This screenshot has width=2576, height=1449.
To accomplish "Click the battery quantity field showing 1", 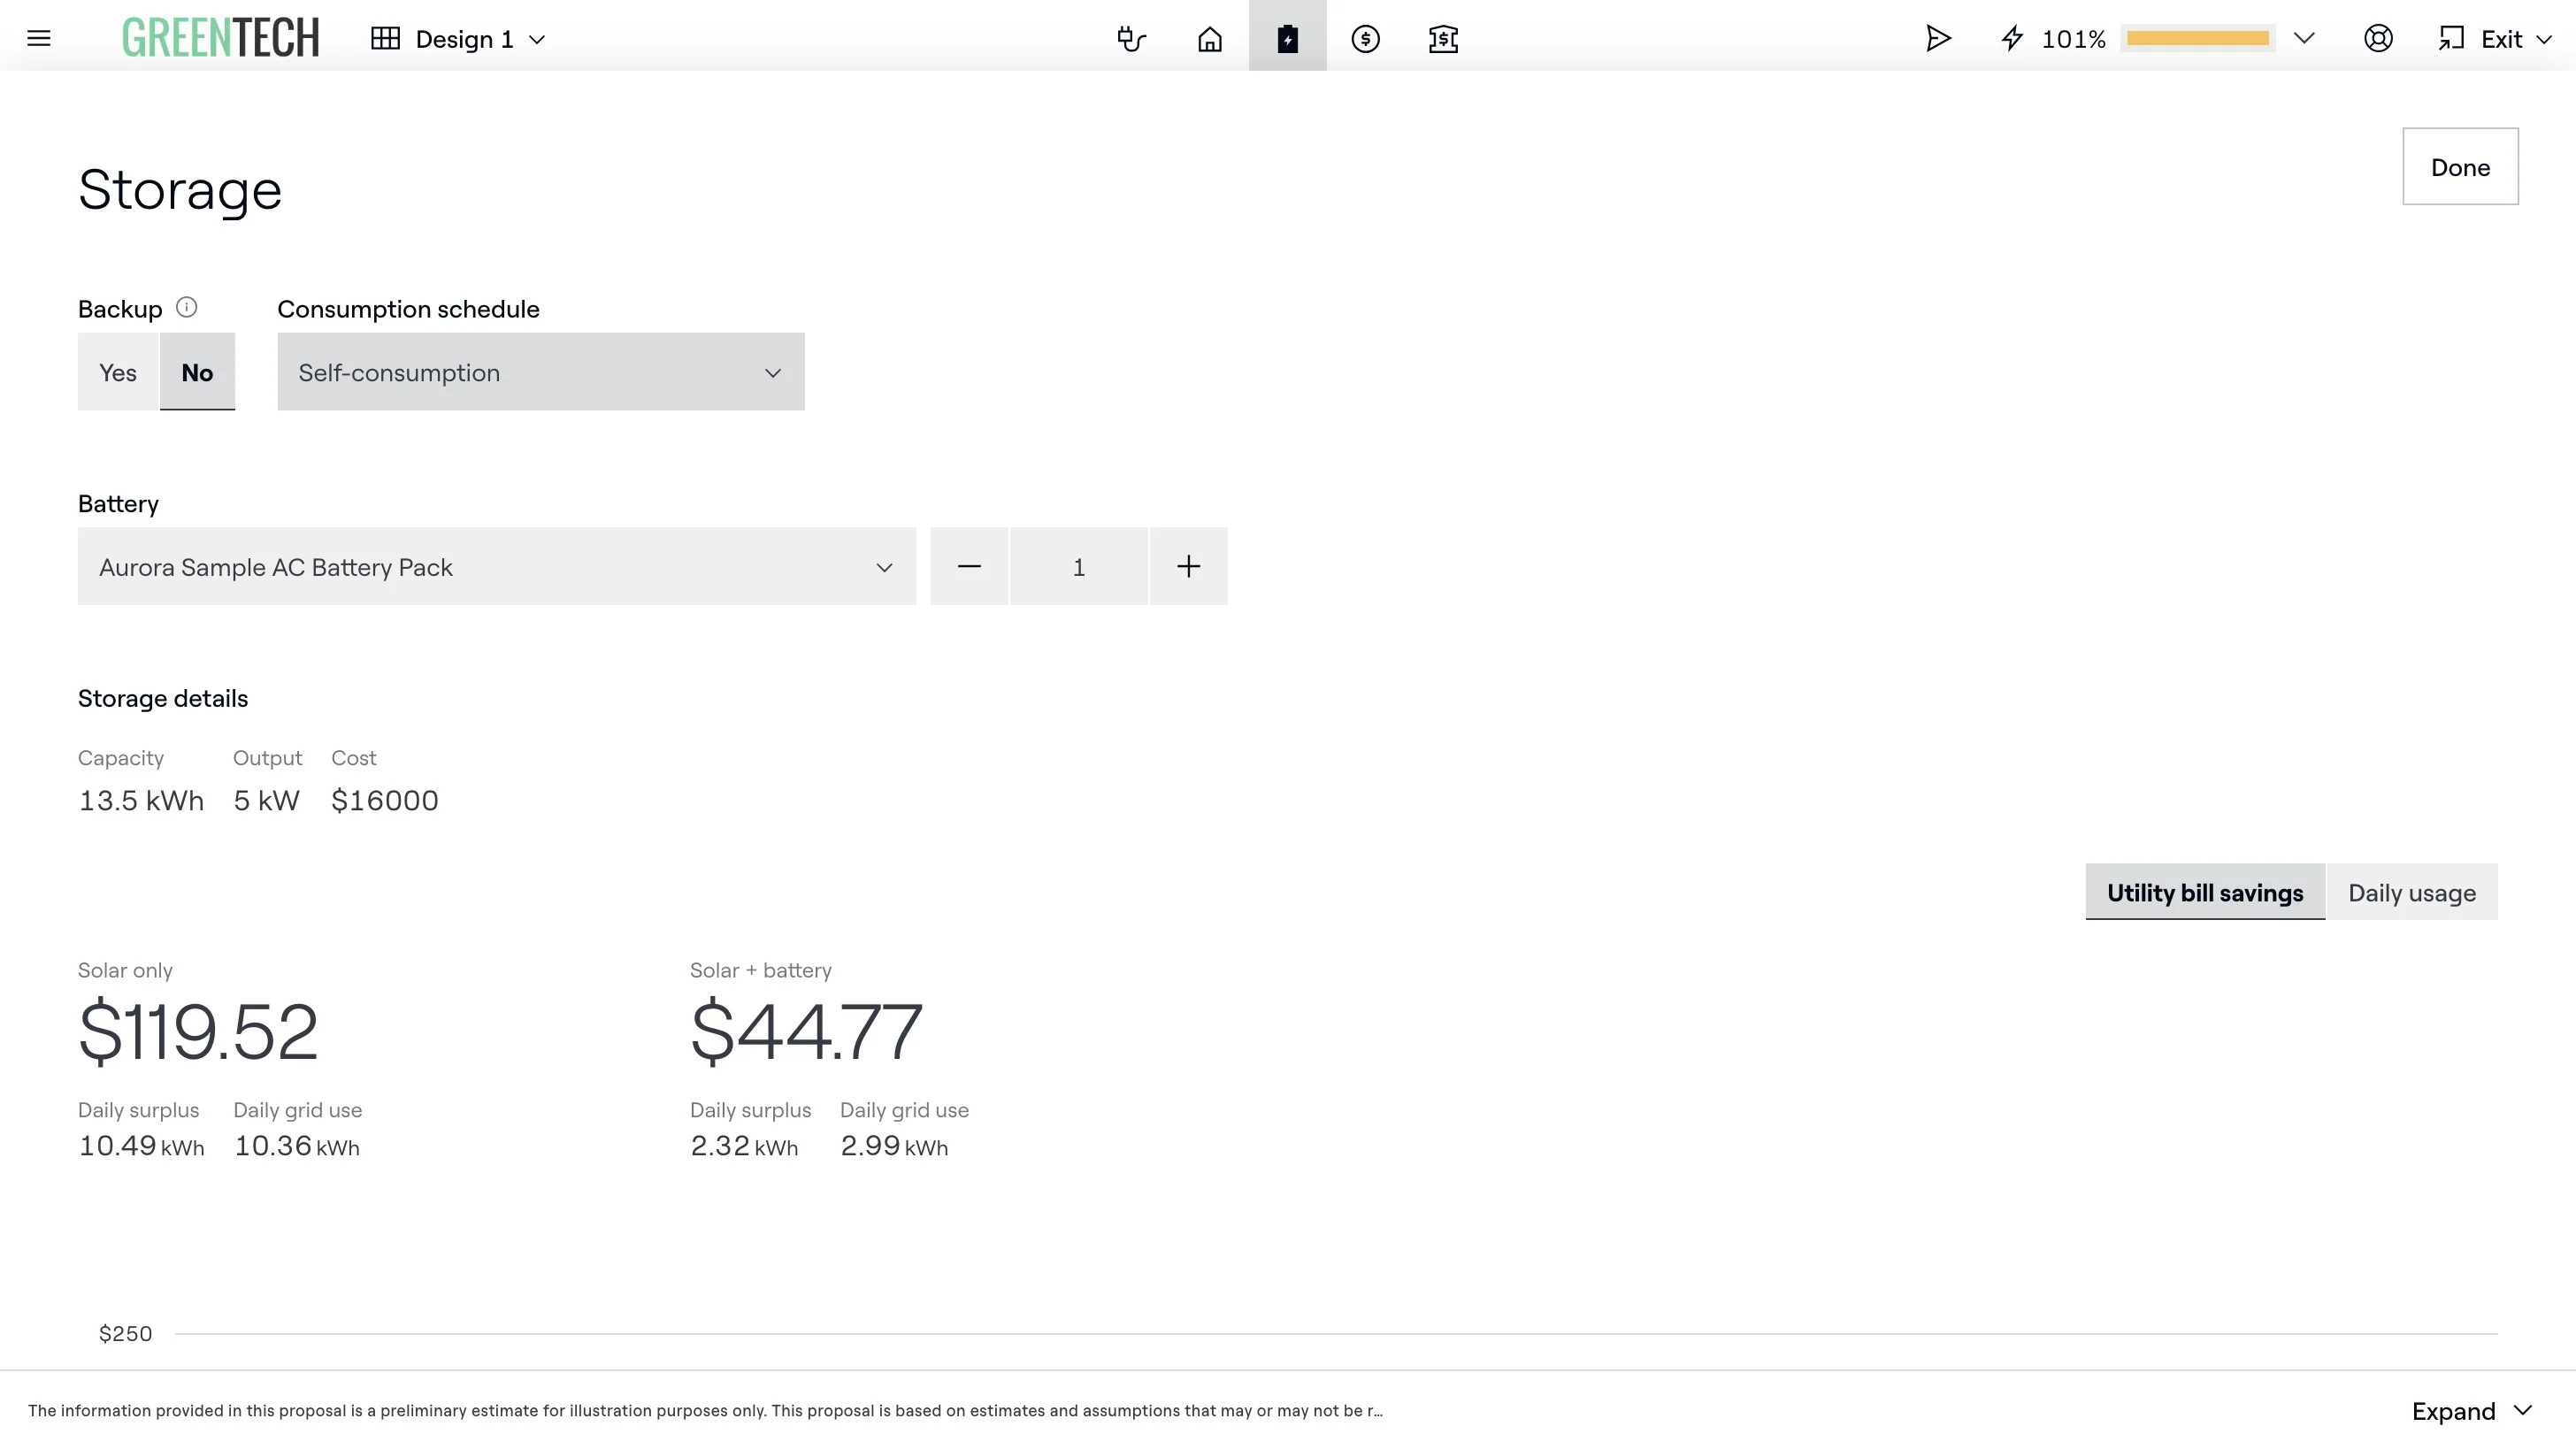I will pyautogui.click(x=1079, y=567).
